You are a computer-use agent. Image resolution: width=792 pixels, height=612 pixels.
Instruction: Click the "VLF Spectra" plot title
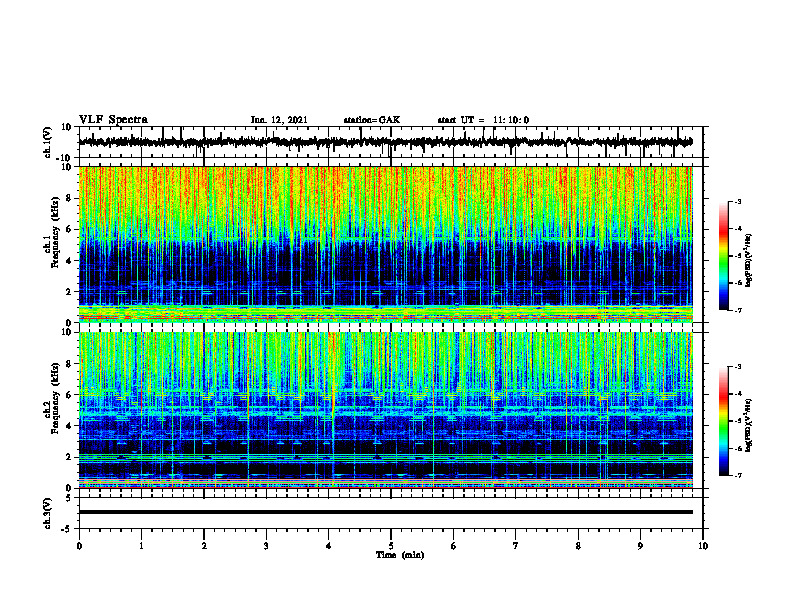[113, 120]
